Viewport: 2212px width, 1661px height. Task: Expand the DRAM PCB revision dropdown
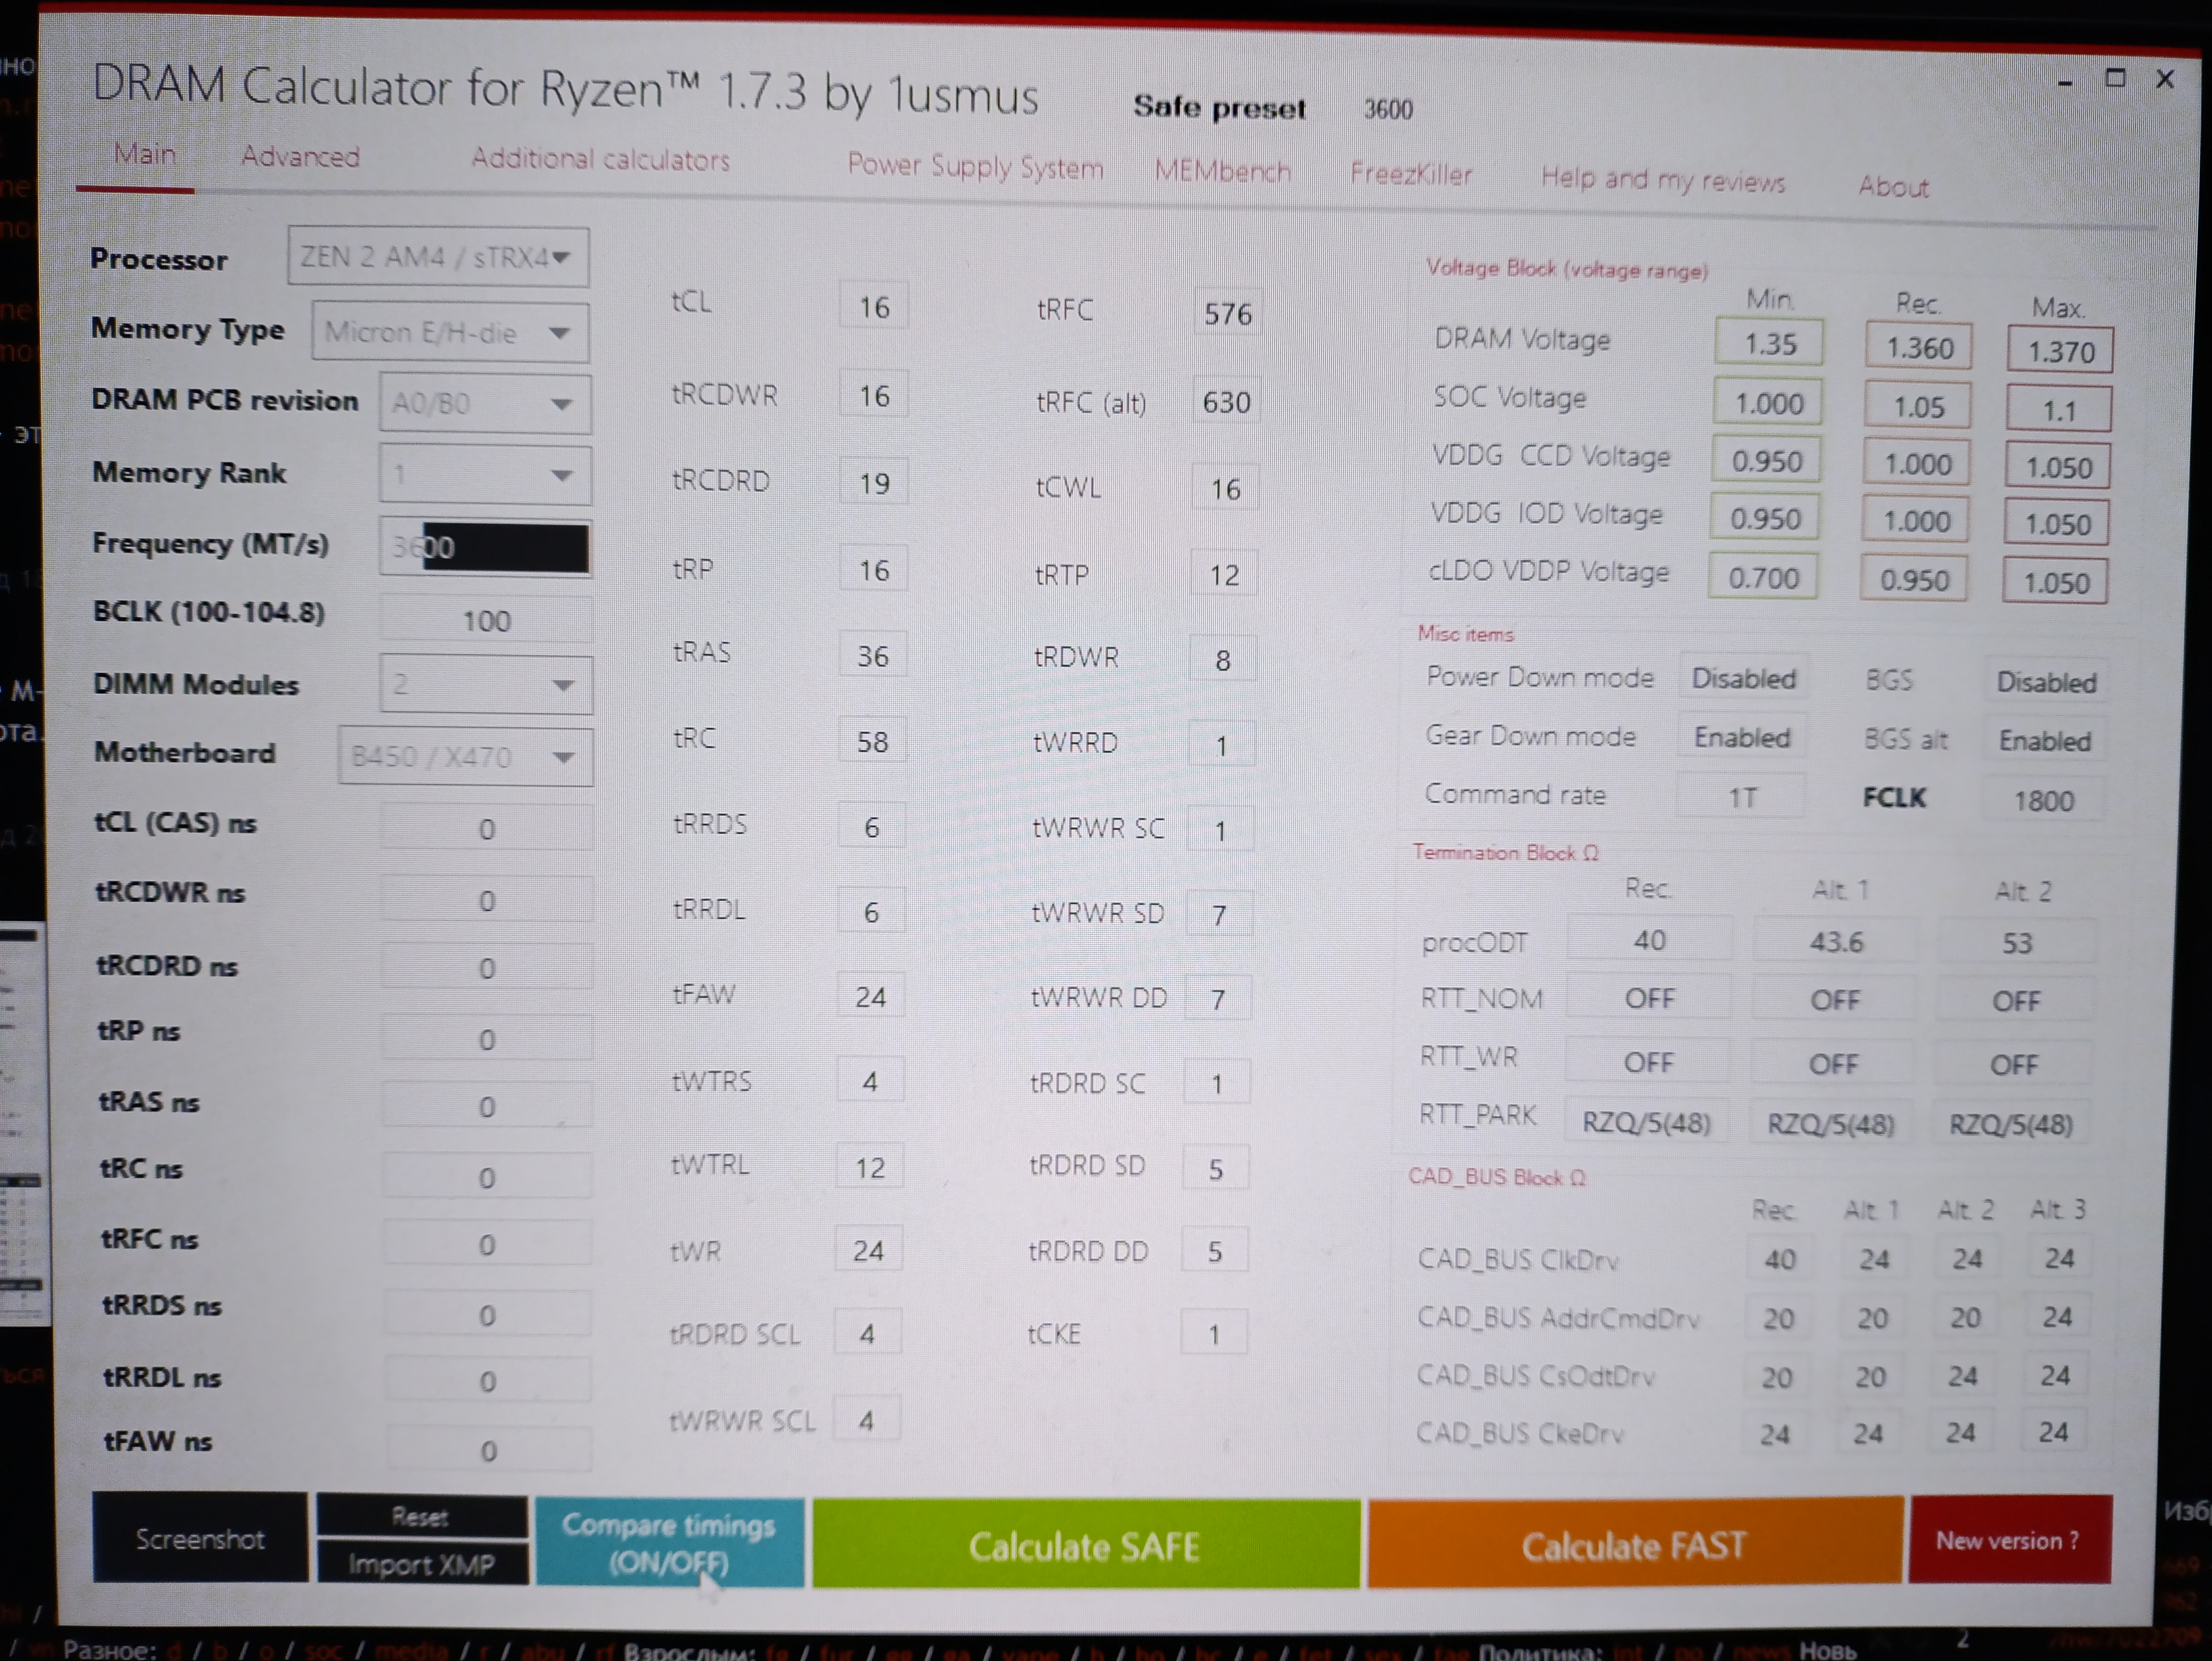pyautogui.click(x=485, y=404)
